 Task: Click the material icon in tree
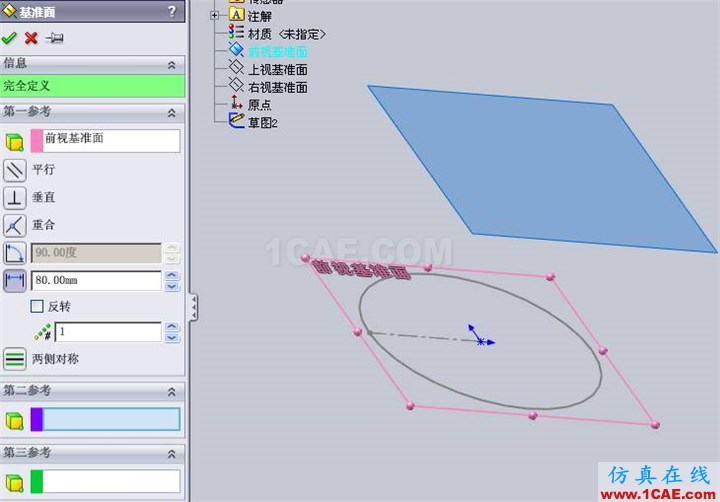point(236,32)
